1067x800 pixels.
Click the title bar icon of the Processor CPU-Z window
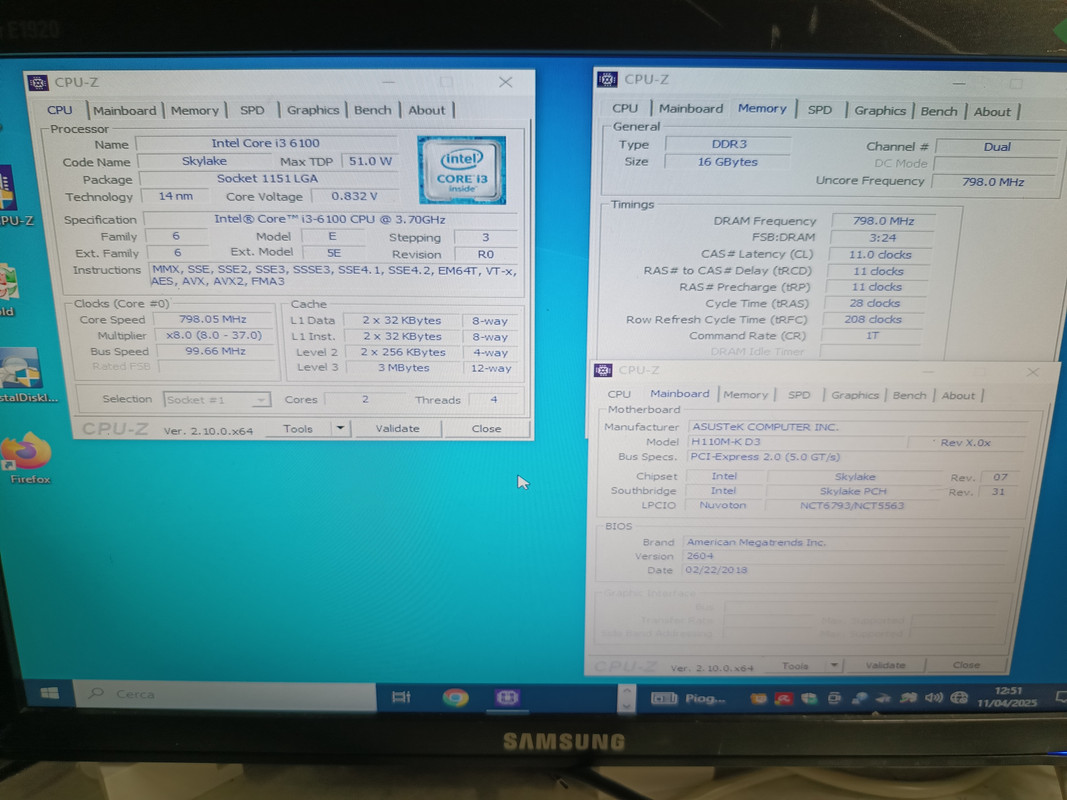[37, 83]
